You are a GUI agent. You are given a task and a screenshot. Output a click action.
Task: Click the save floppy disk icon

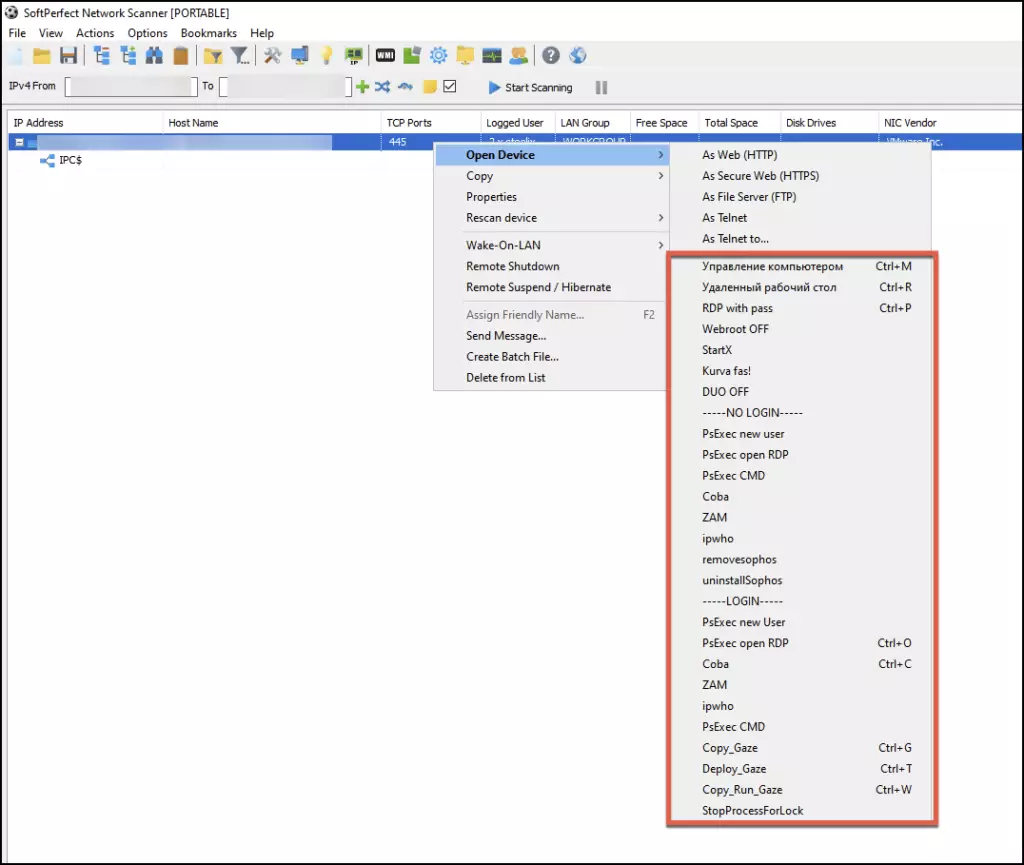(x=68, y=56)
